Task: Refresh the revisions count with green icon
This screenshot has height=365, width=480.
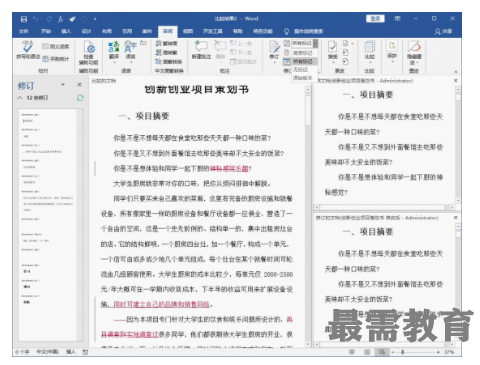Action: 80,98
